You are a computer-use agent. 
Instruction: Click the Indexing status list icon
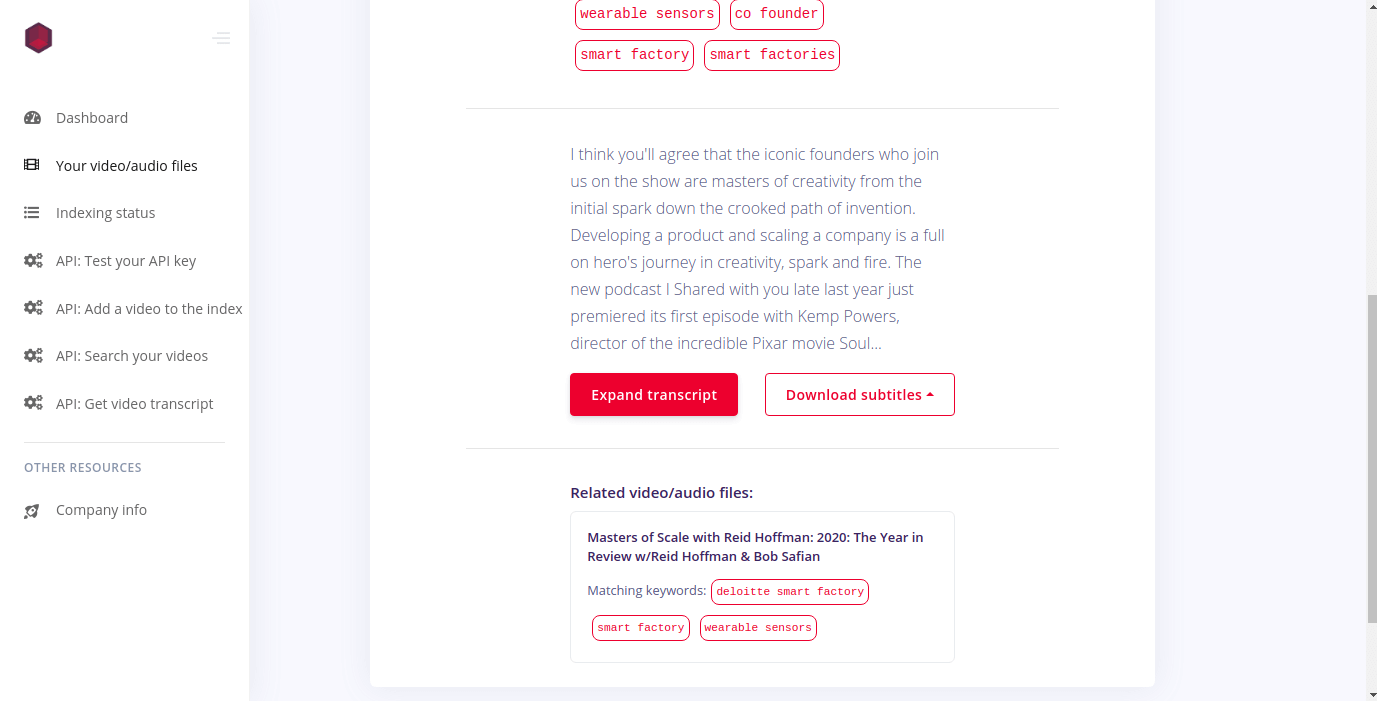tap(33, 213)
